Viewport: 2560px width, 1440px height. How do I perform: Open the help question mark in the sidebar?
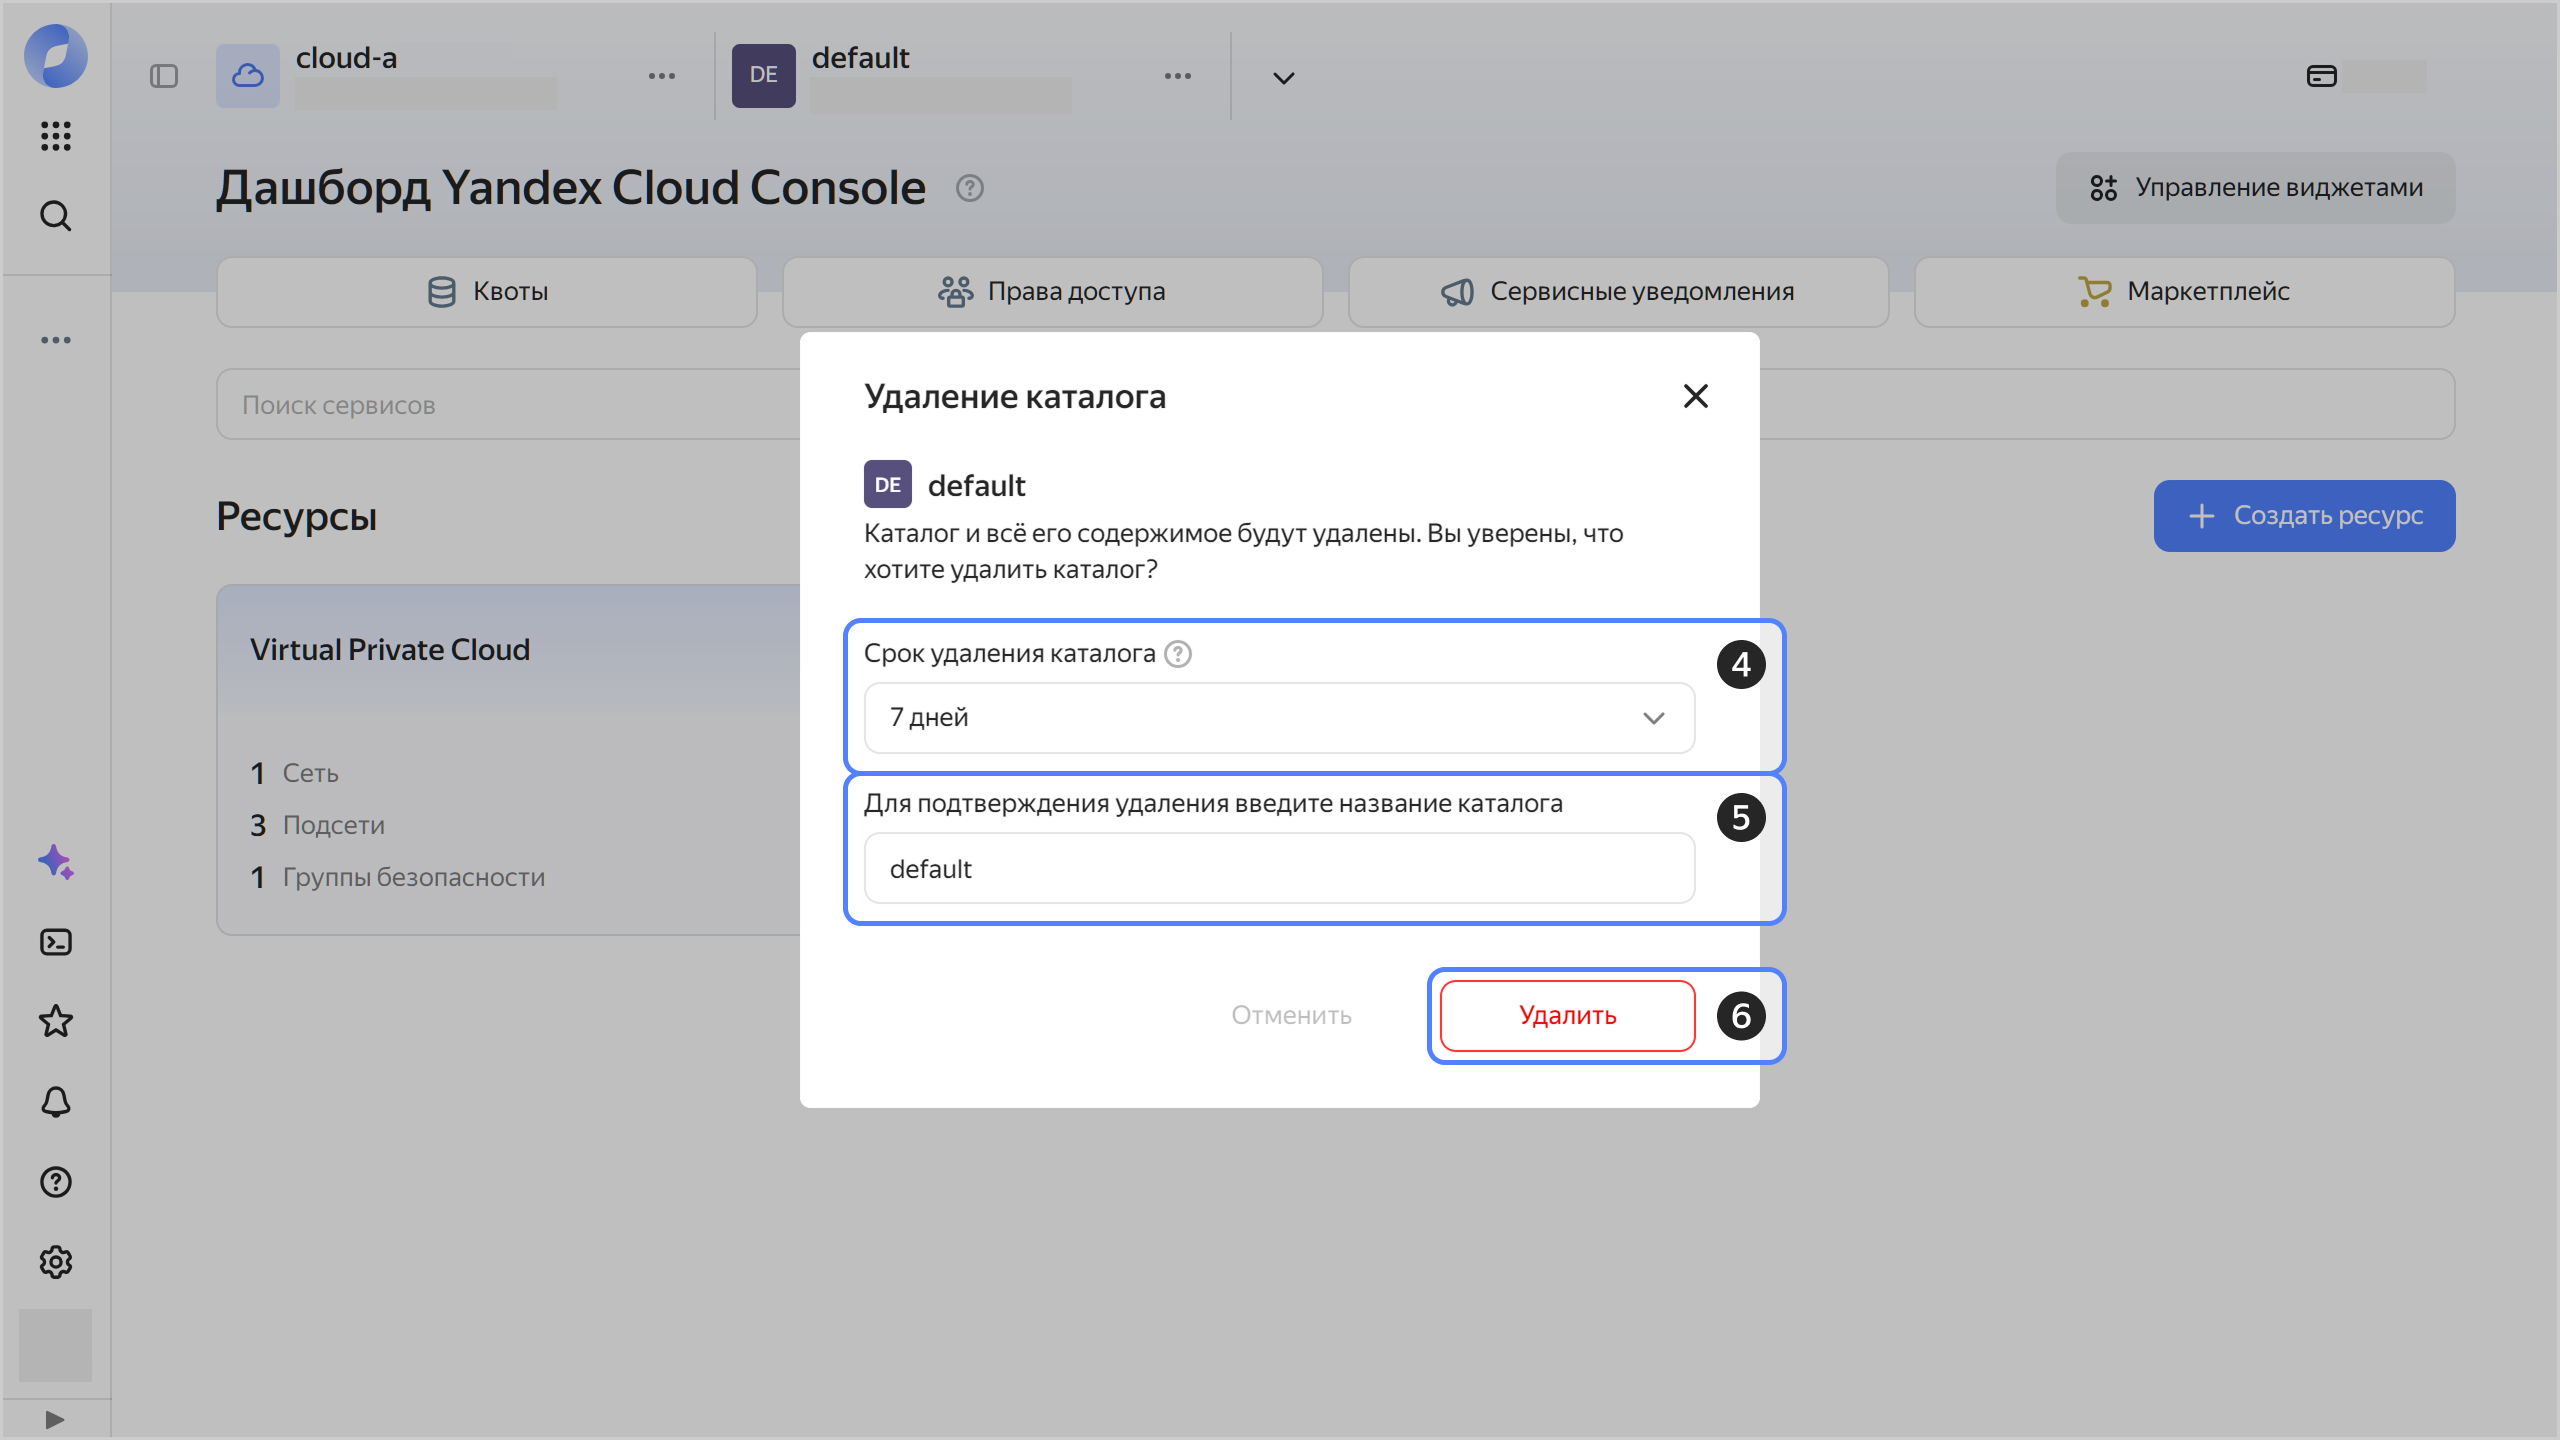(56, 1182)
